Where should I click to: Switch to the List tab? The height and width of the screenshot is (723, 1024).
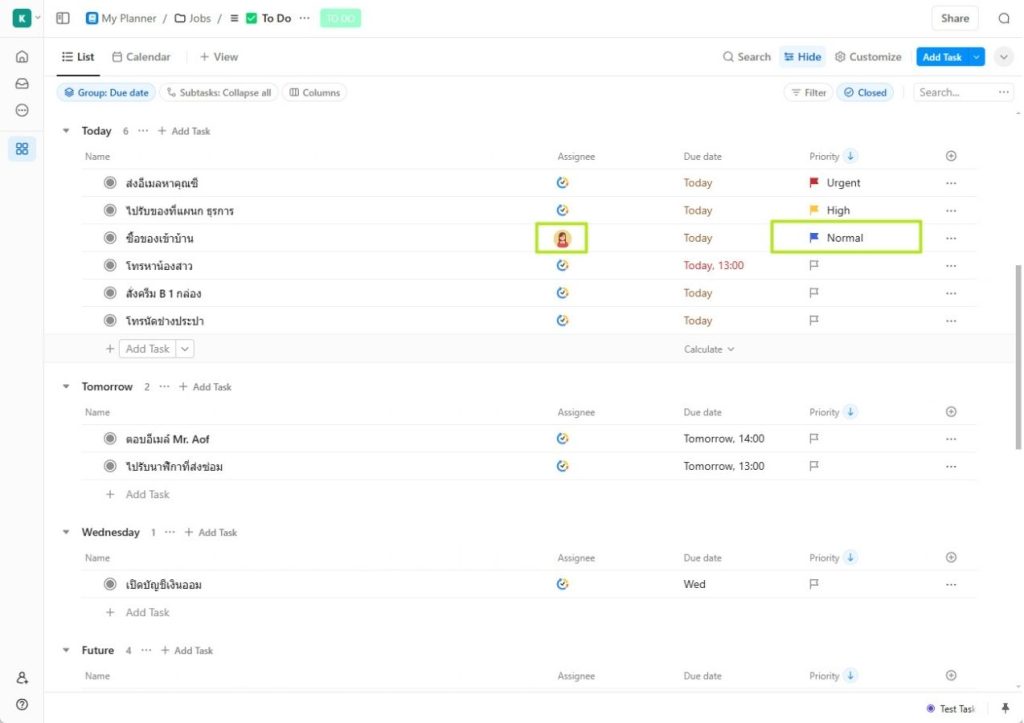78,57
